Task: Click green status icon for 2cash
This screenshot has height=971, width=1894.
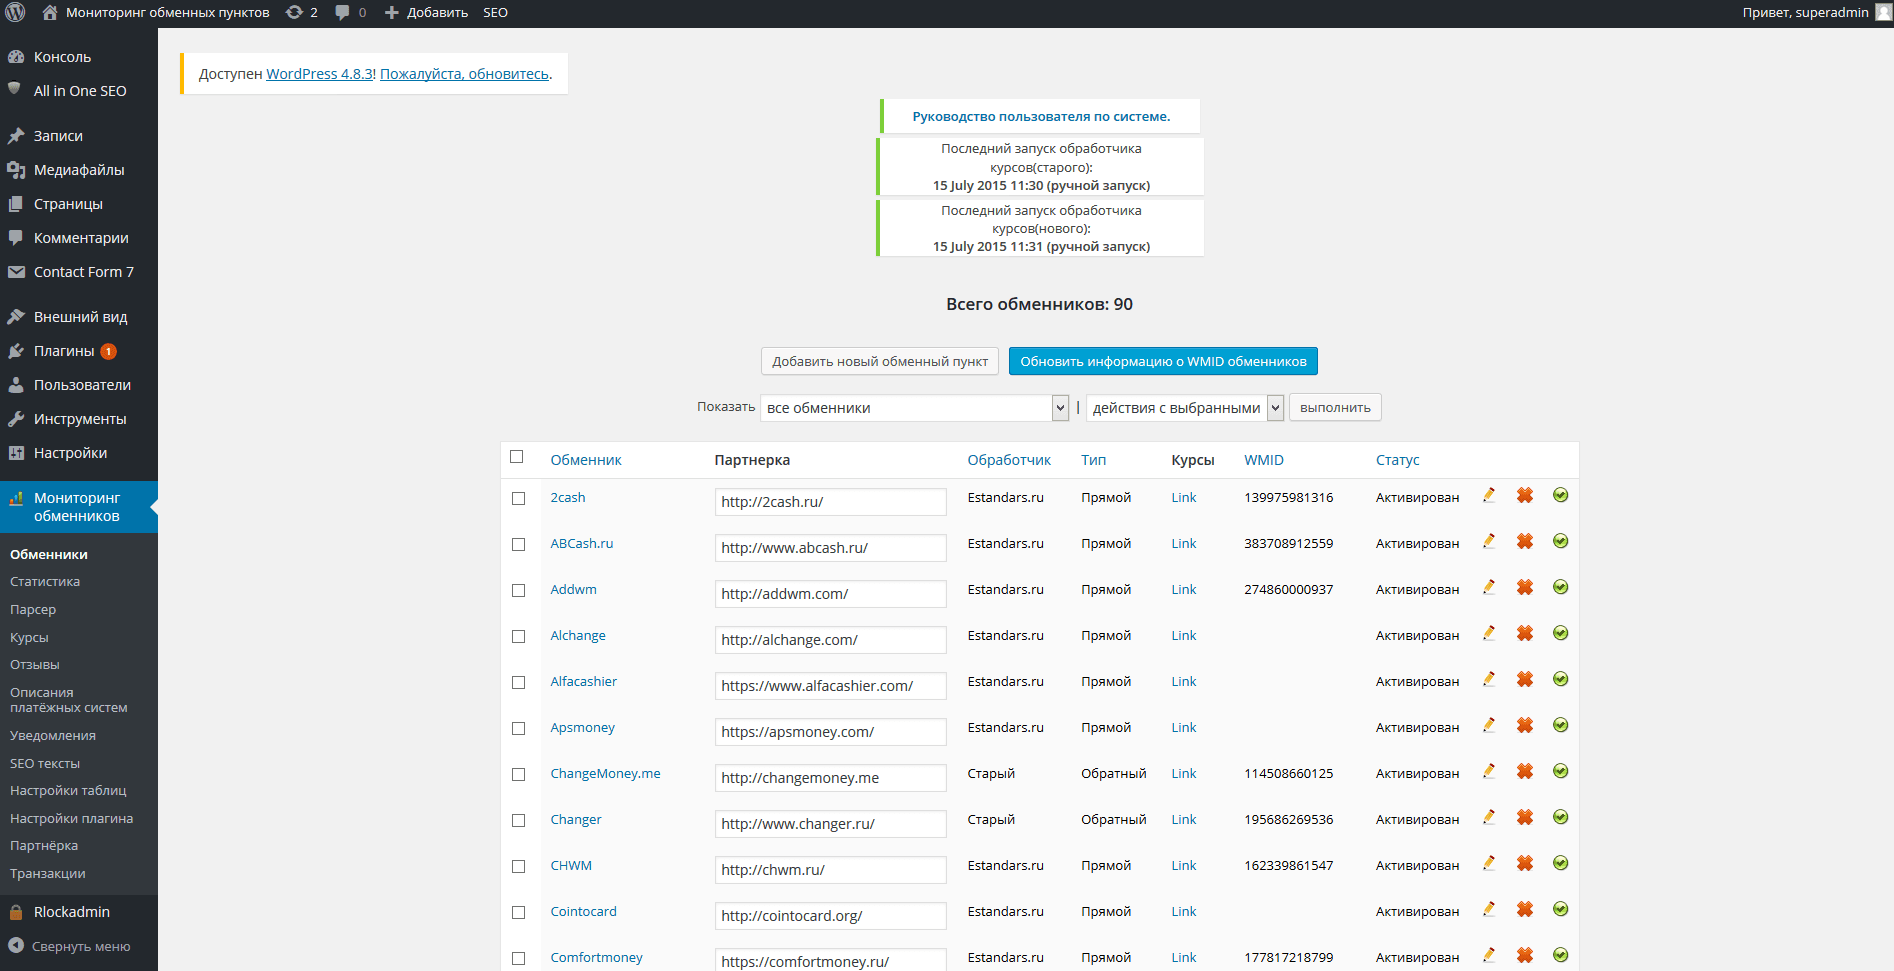Action: pyautogui.click(x=1560, y=495)
